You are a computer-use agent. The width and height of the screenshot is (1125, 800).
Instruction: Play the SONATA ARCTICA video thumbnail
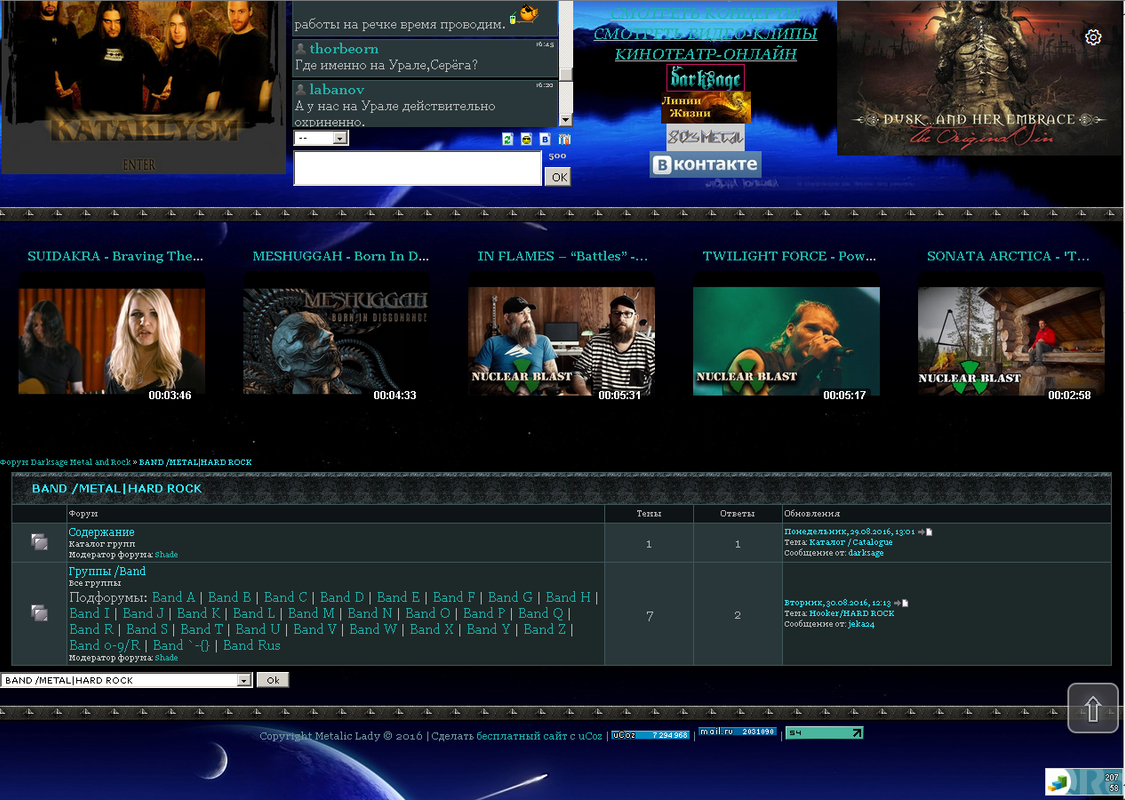coord(1012,342)
